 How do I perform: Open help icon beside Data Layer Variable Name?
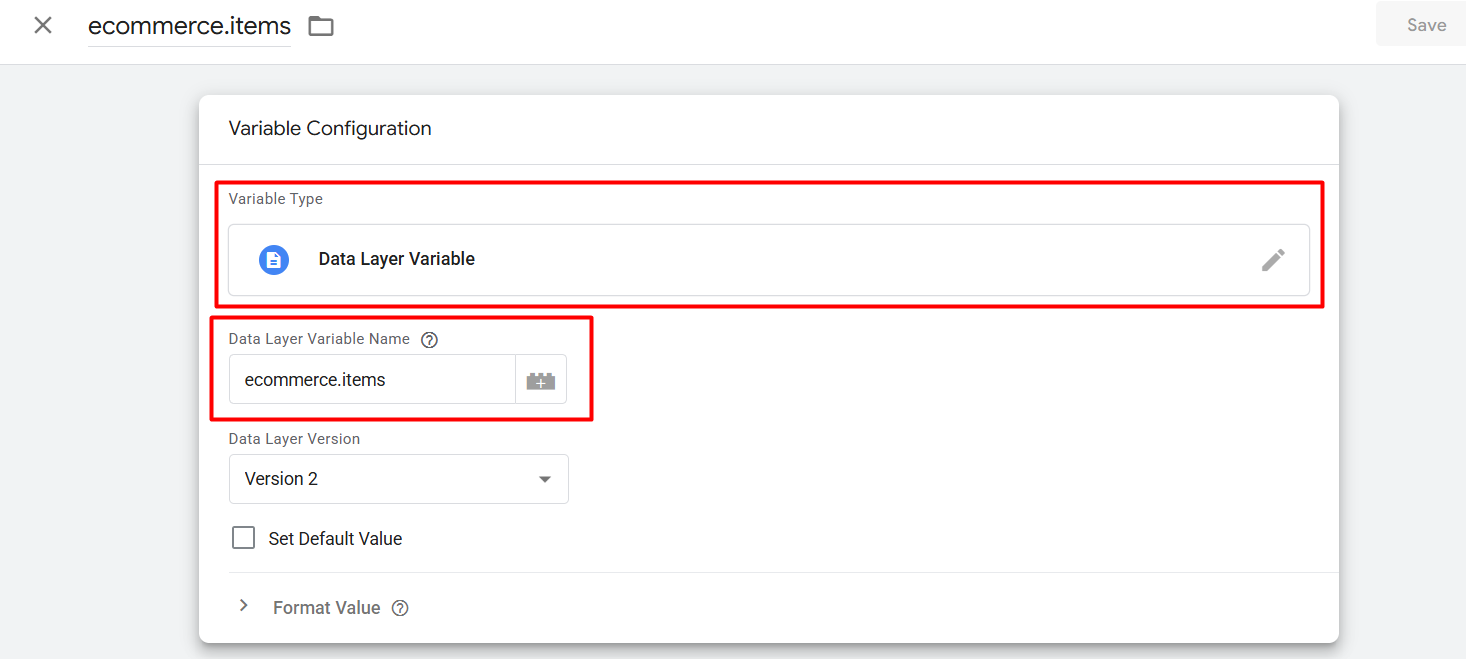429,340
